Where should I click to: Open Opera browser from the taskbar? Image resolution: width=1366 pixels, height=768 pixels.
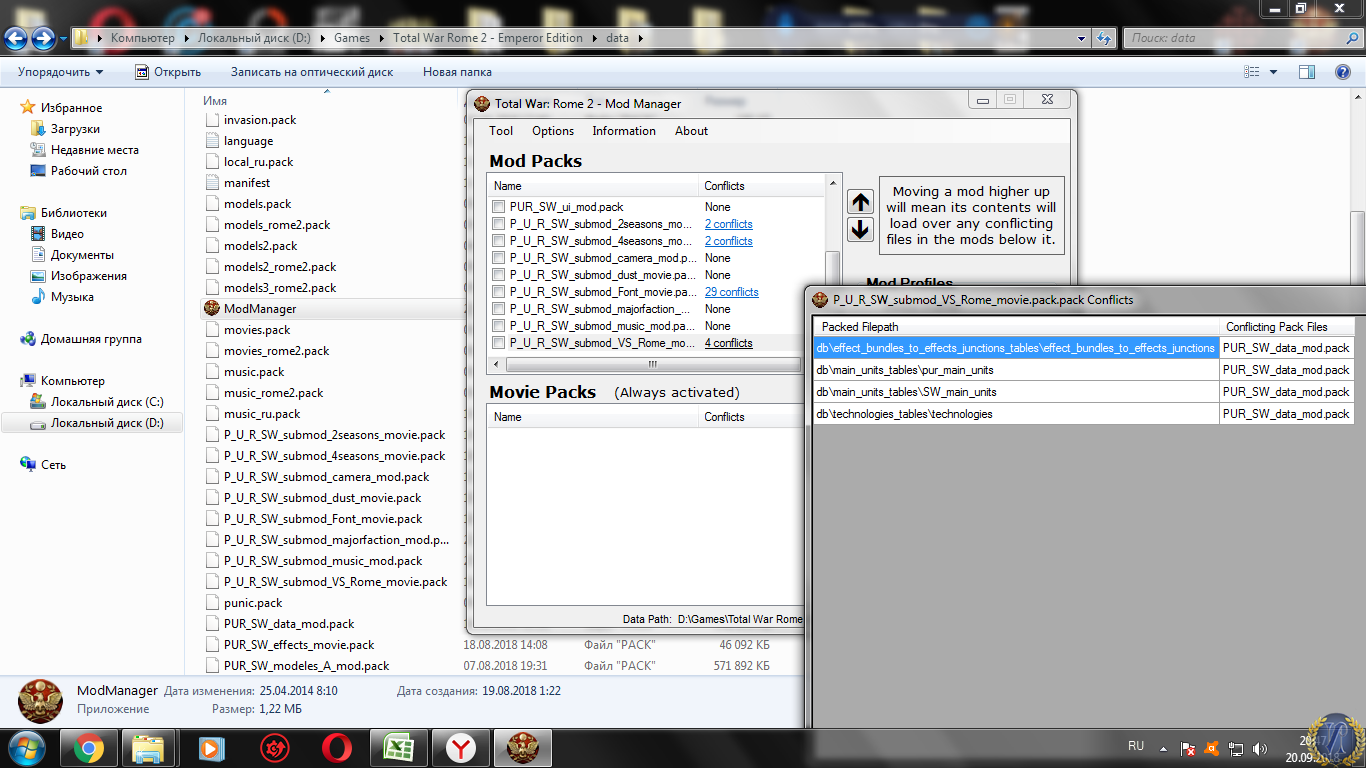pos(336,747)
